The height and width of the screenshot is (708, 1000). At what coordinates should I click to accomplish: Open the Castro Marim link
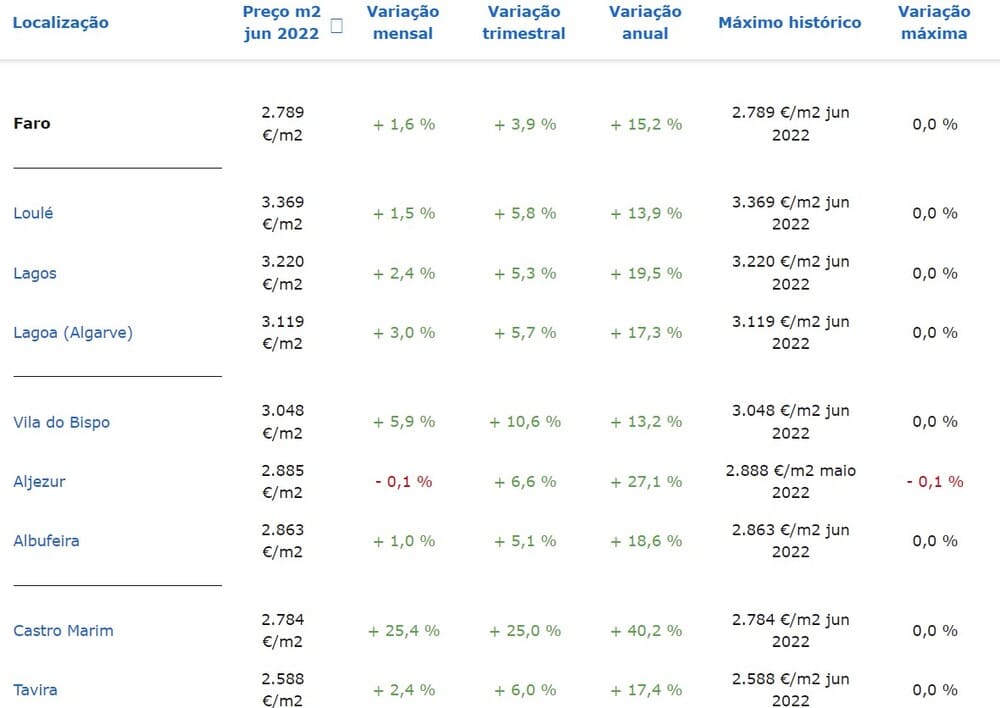click(63, 631)
